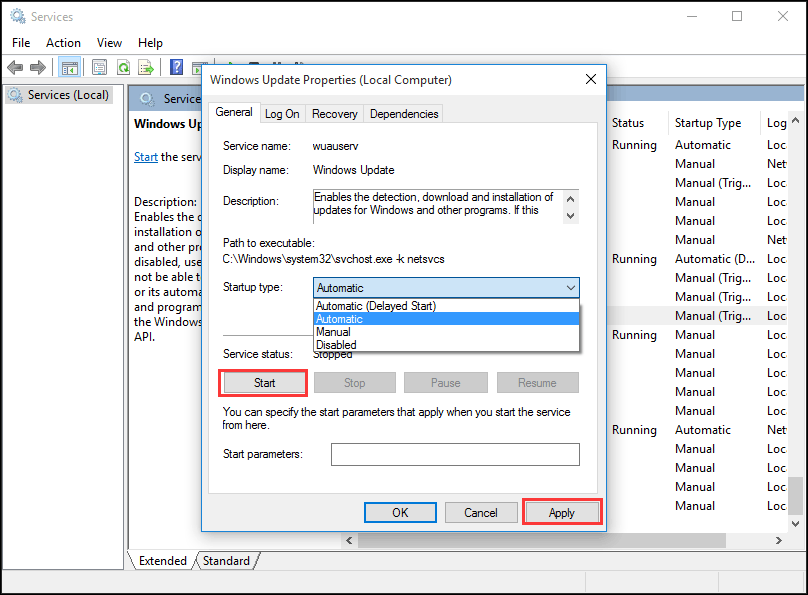Toggle the Show/Hide Console Tree icon
This screenshot has width=808, height=595.
pos(68,67)
